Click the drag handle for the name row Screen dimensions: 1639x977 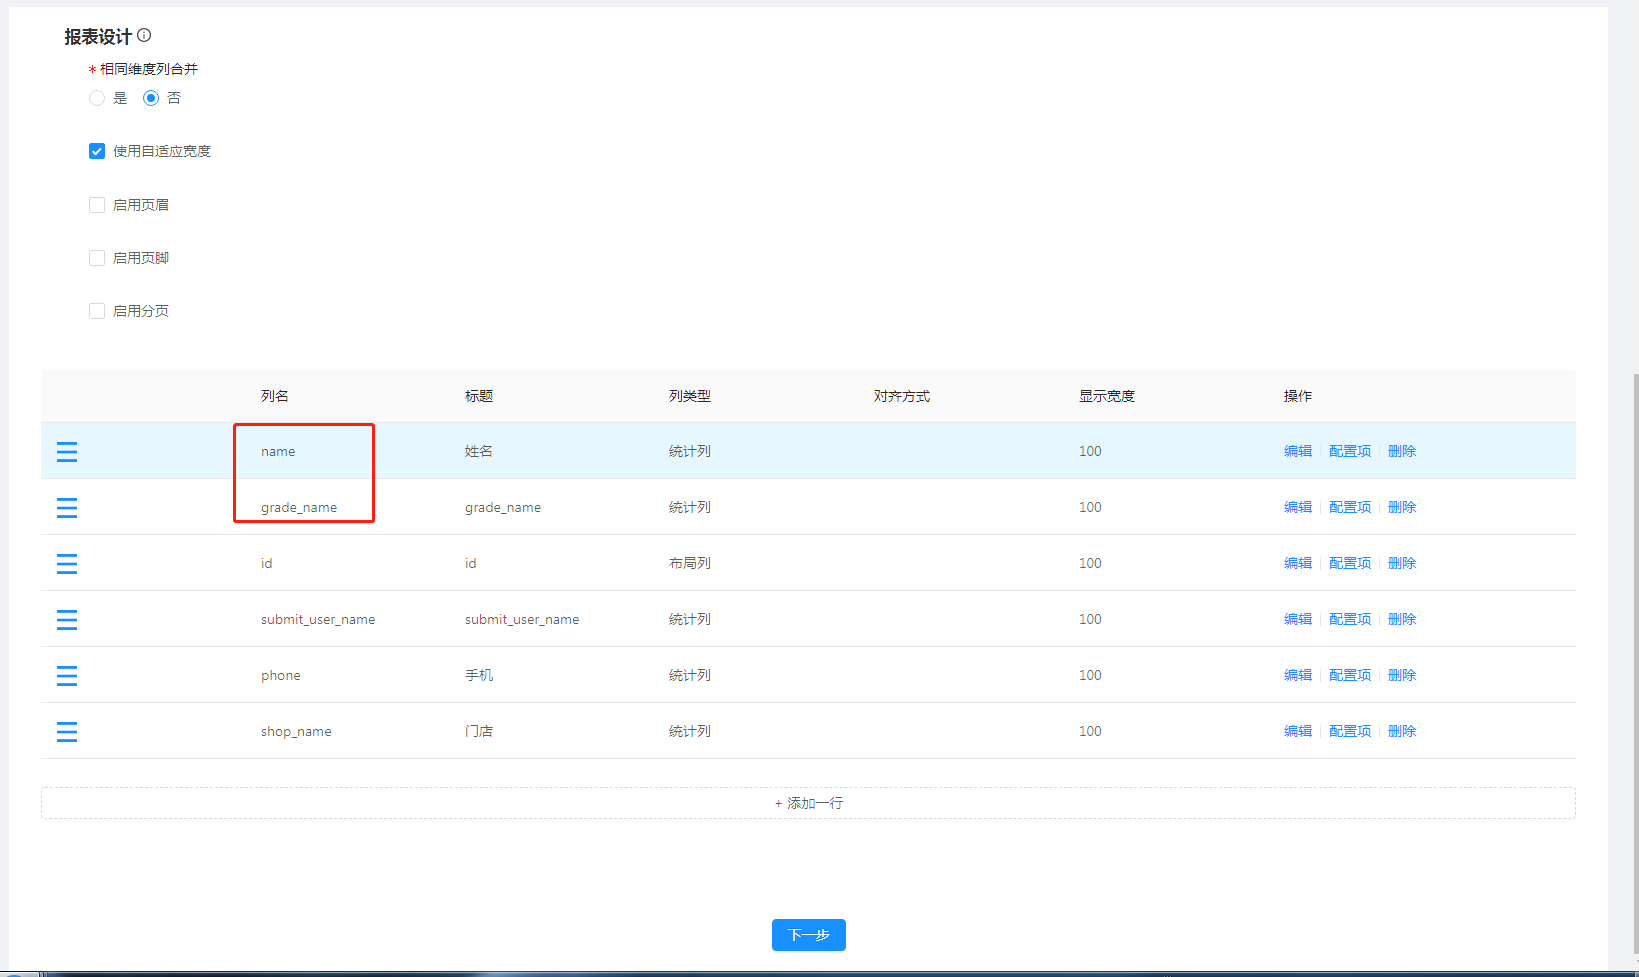[67, 452]
